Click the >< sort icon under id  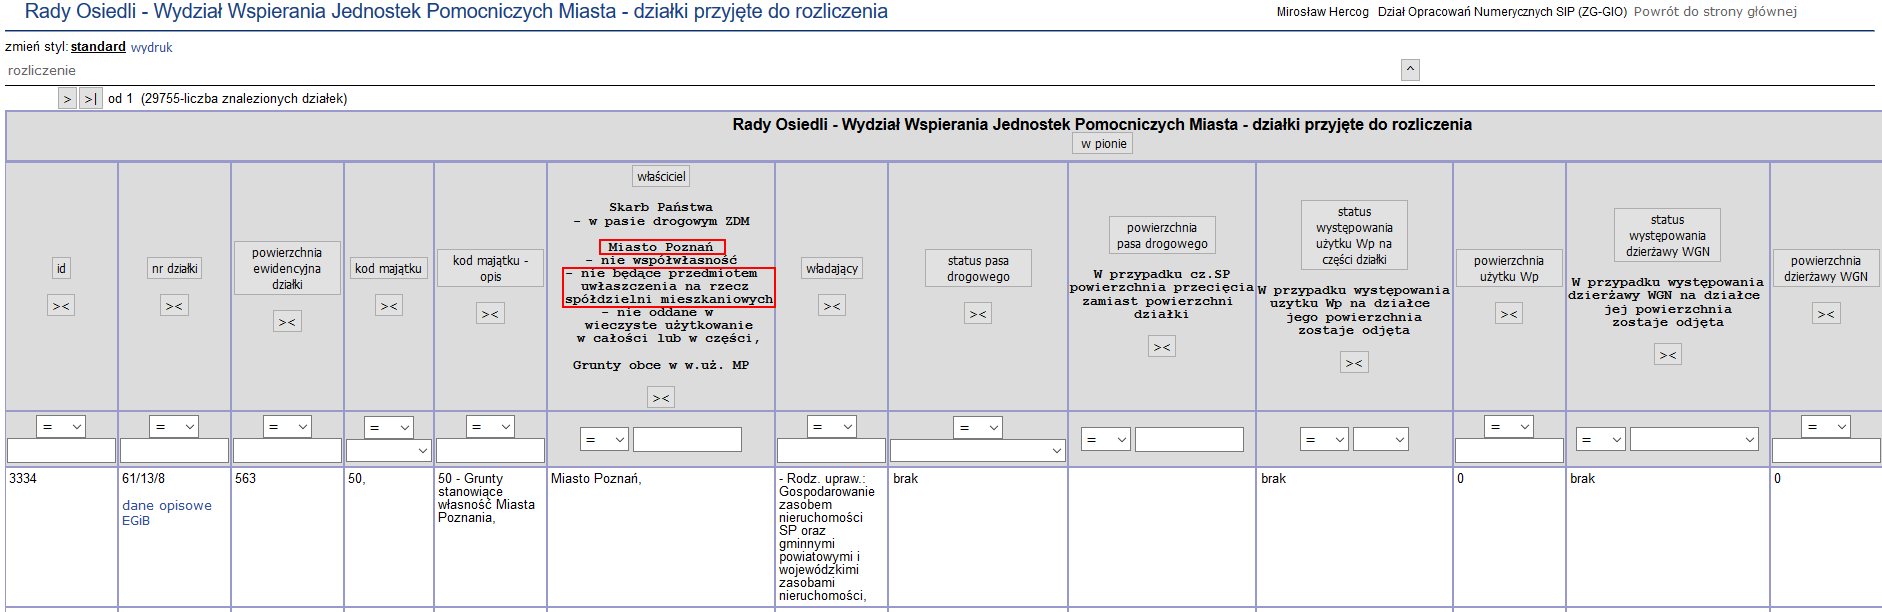pos(61,306)
